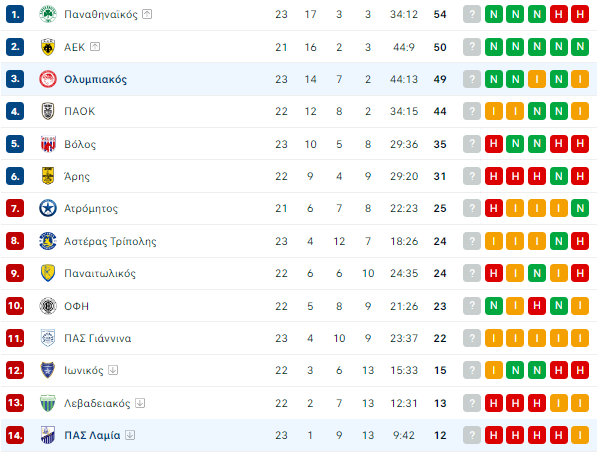Open the ΟΦΗ team name link
This screenshot has height=459, width=597.
tap(77, 306)
